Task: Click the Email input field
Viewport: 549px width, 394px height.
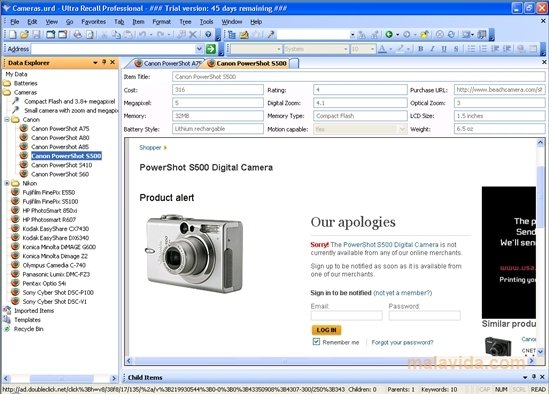Action: [346, 316]
